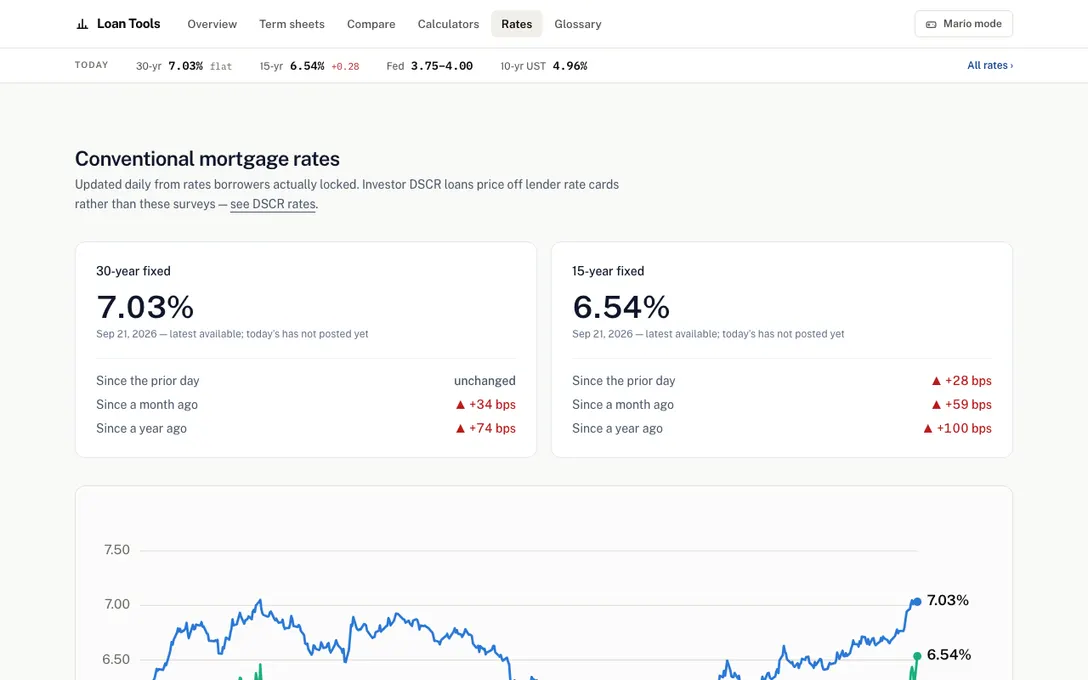Switch to the Calculators tab
This screenshot has width=1088, height=680.
pyautogui.click(x=448, y=24)
